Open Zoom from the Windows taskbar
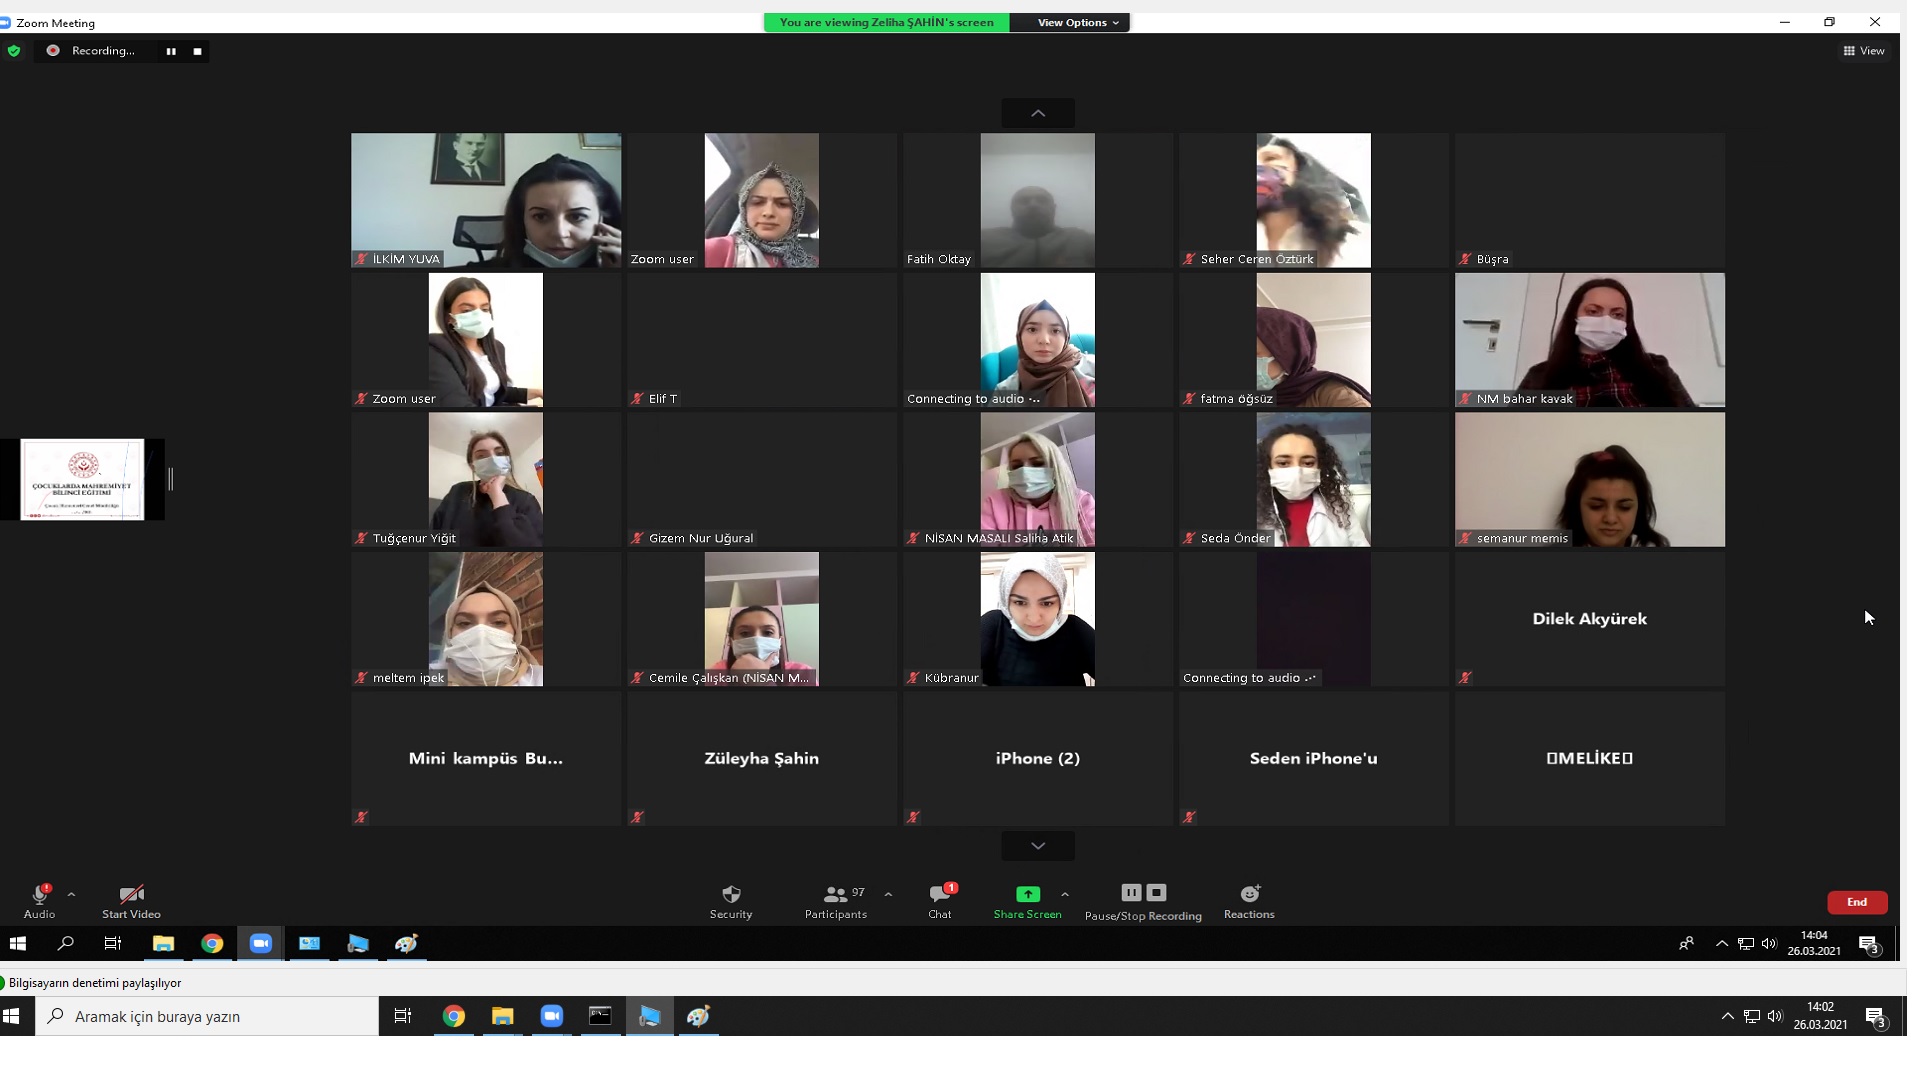1920x1080 pixels. pos(551,1017)
